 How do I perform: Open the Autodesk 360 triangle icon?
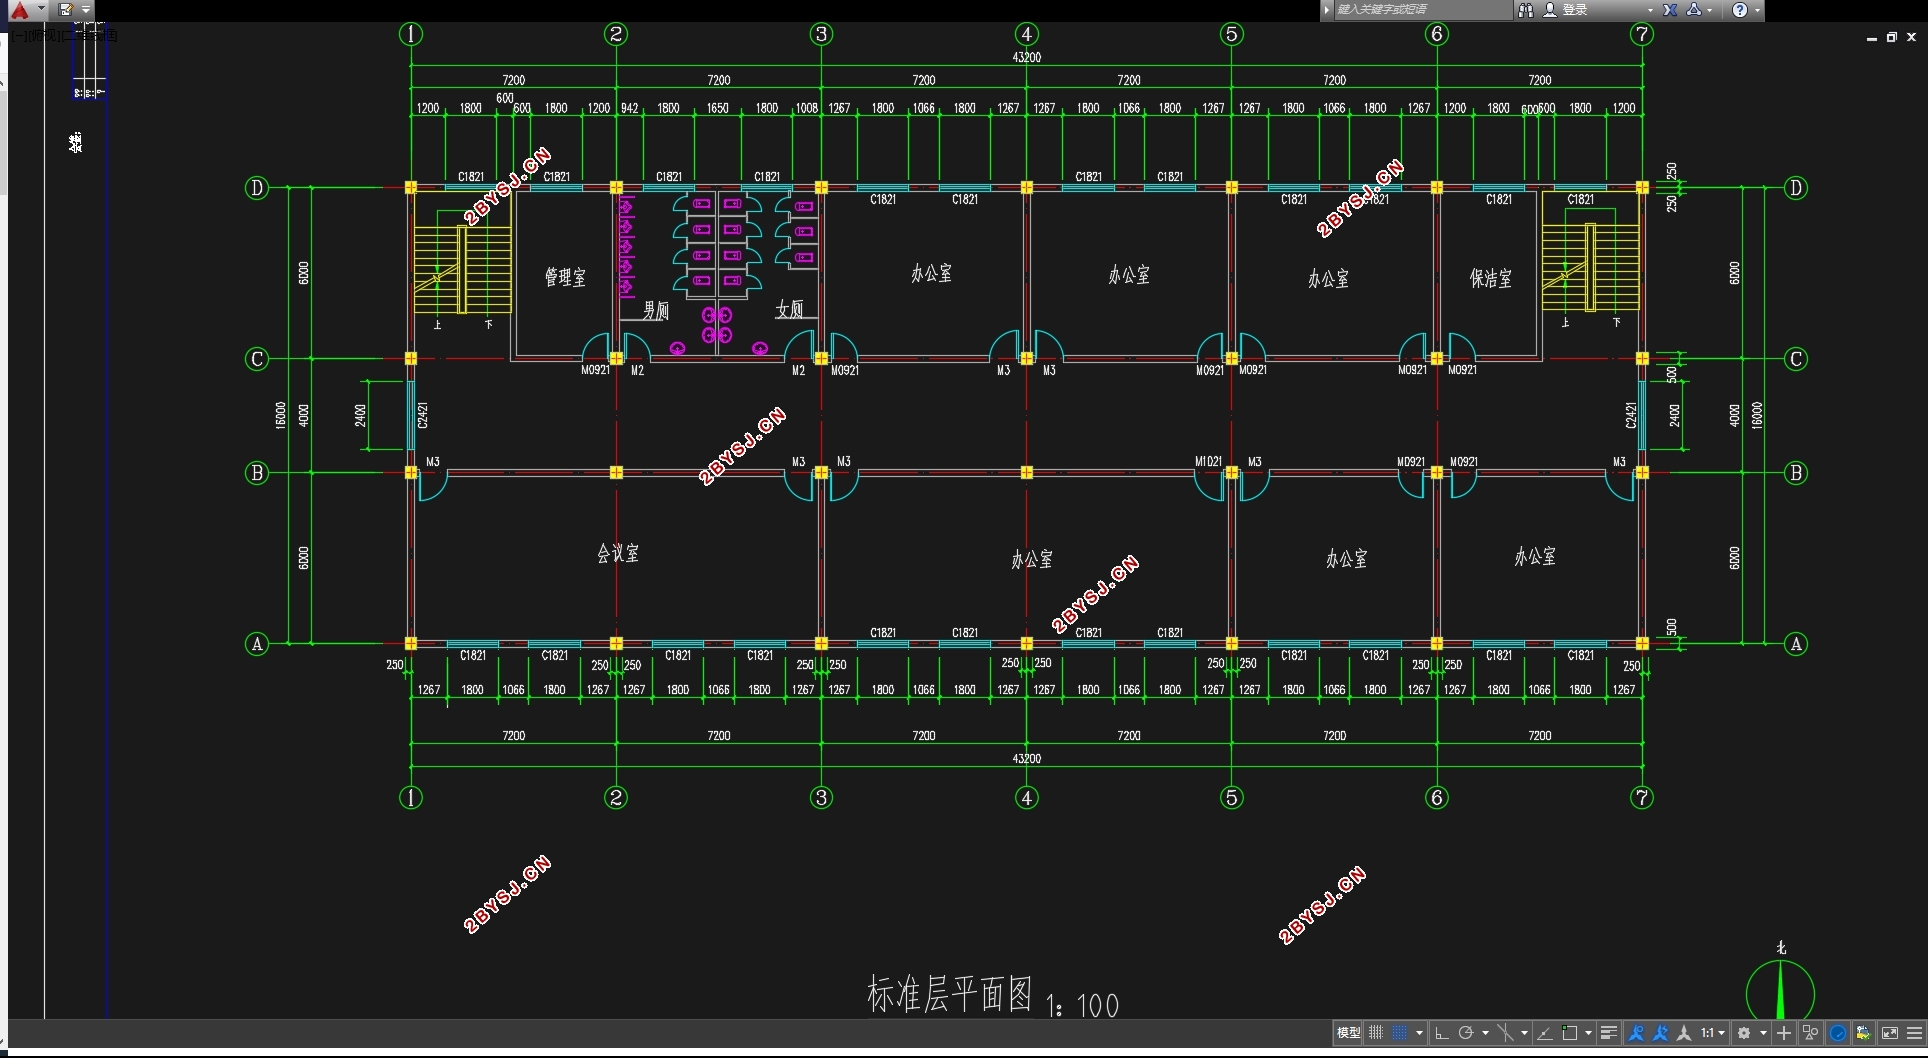pyautogui.click(x=1694, y=9)
